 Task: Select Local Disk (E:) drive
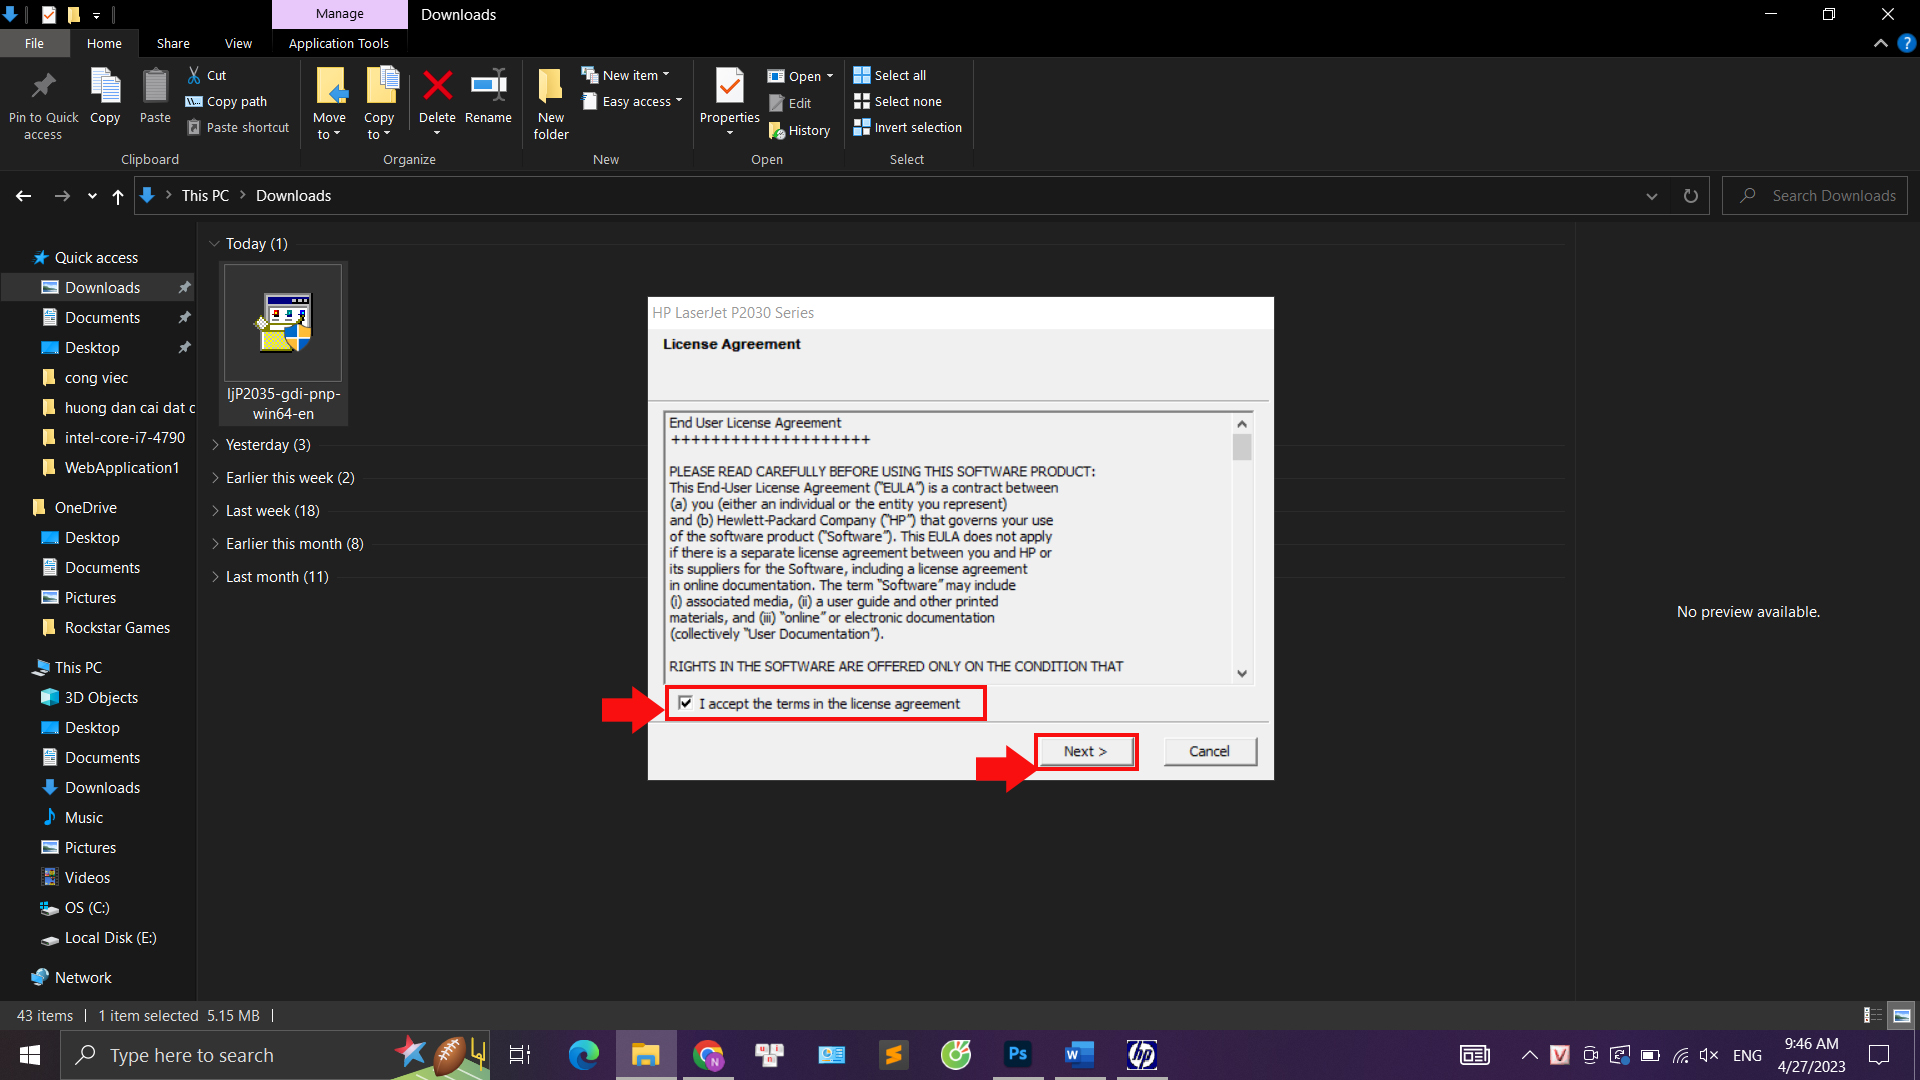110,937
